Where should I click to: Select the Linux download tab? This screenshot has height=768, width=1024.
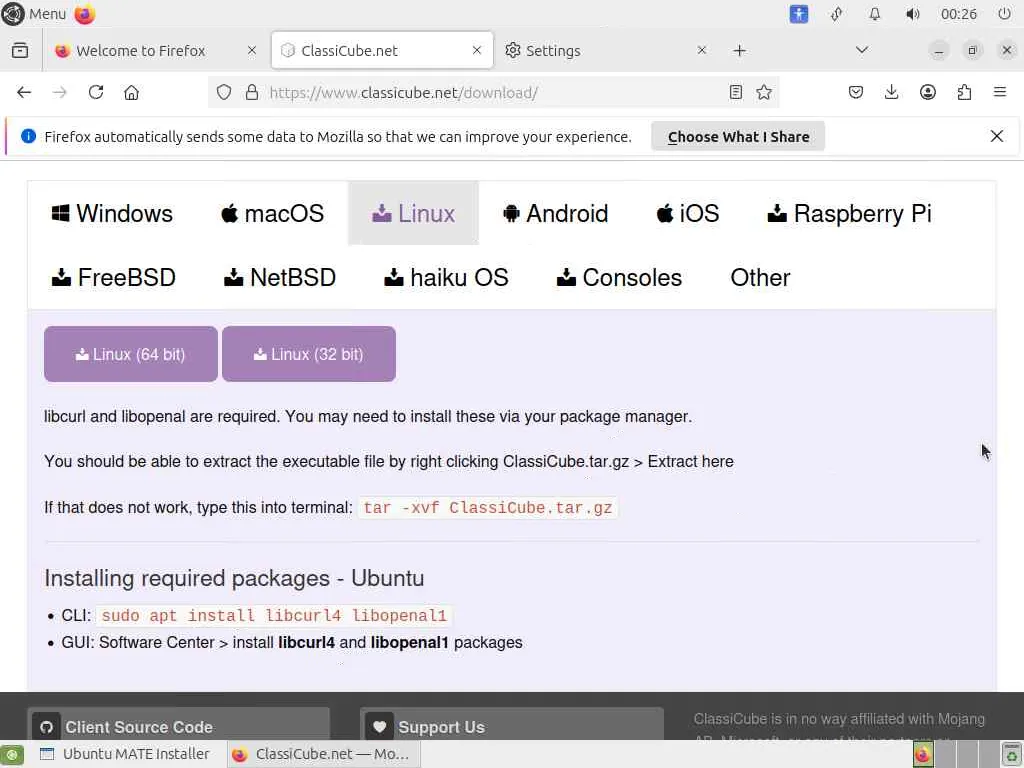pos(413,214)
